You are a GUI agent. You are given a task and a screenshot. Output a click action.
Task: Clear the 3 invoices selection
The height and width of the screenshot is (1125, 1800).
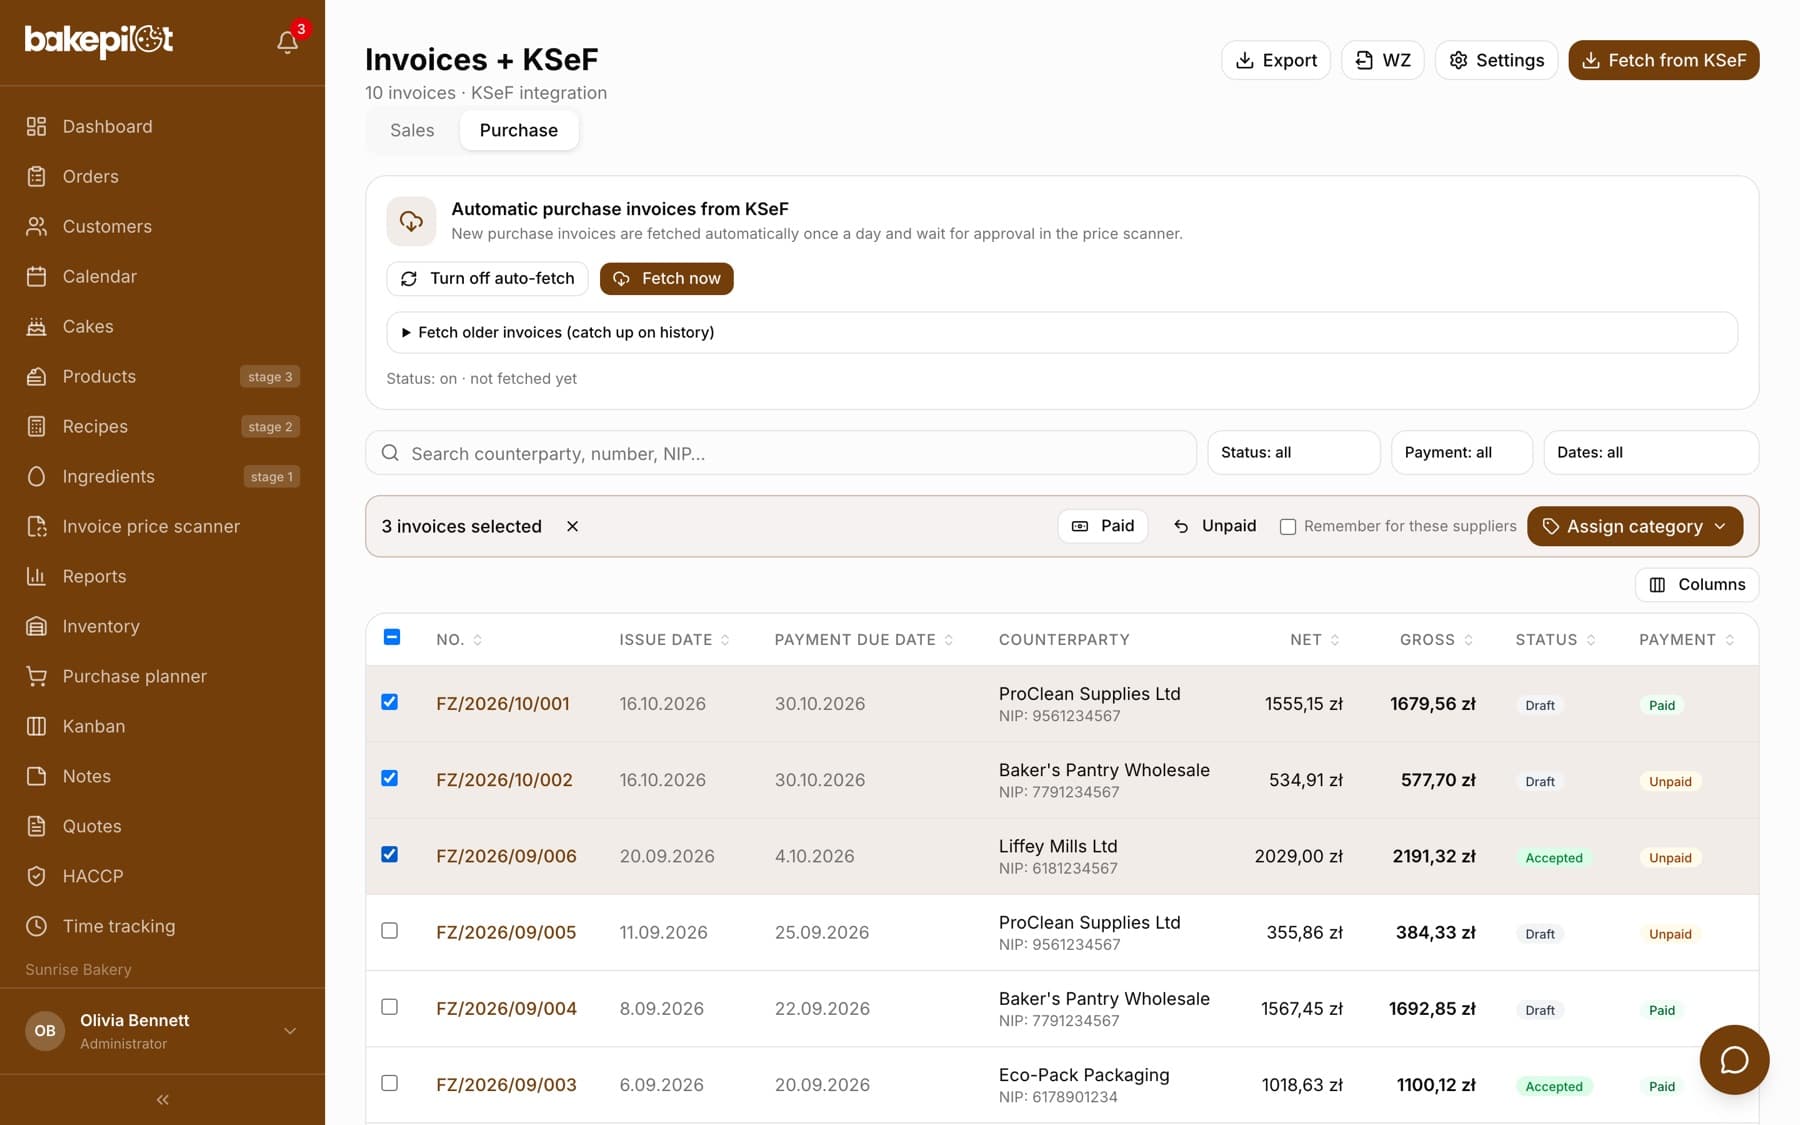tap(572, 526)
